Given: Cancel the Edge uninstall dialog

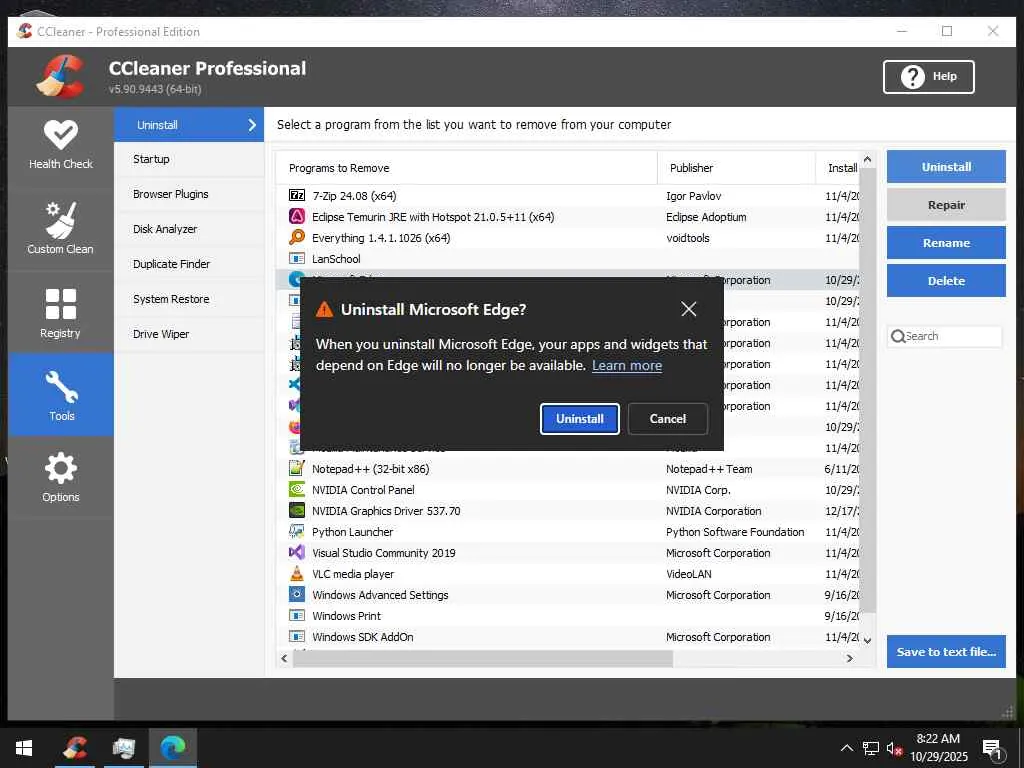Looking at the screenshot, I should [667, 419].
